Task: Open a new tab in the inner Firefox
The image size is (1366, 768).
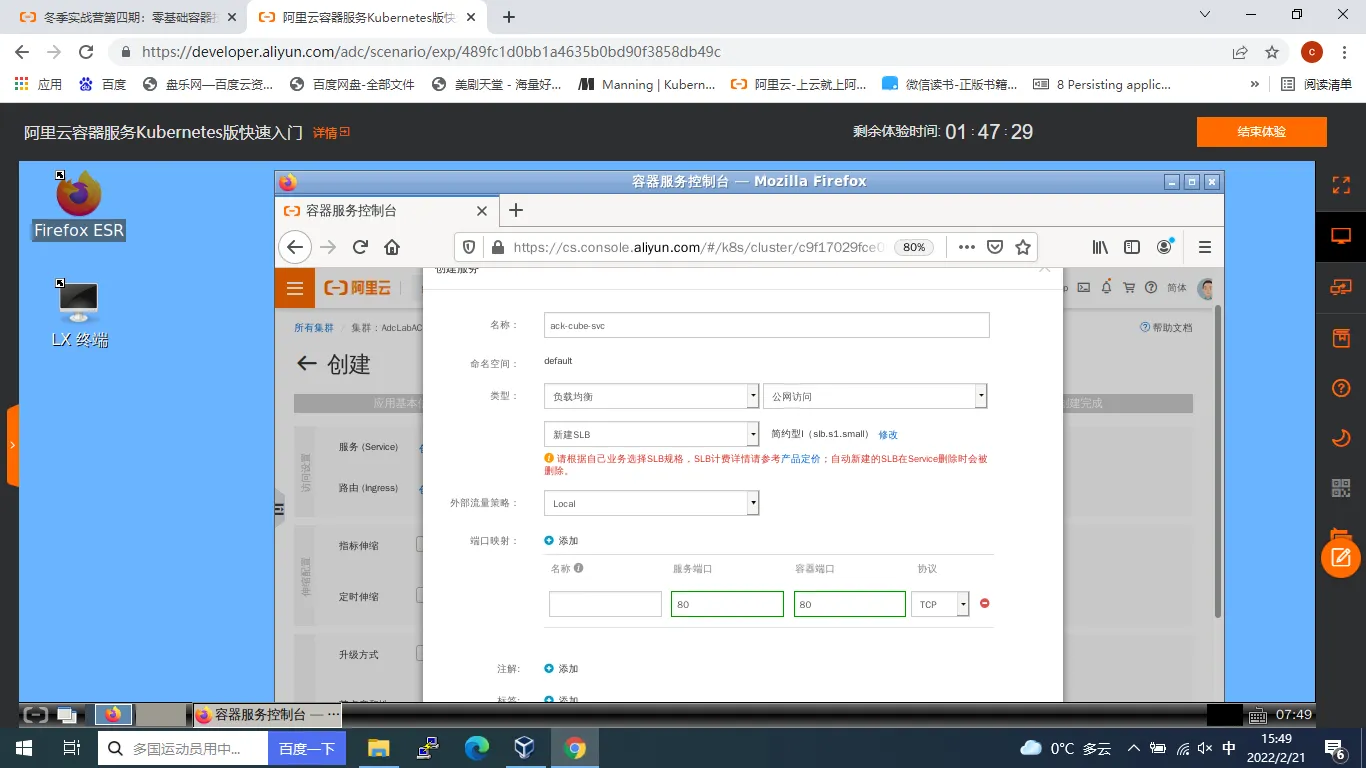Action: coord(516,210)
